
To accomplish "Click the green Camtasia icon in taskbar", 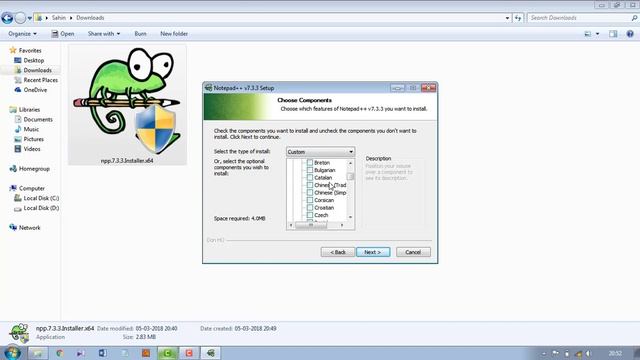I will click(x=168, y=353).
